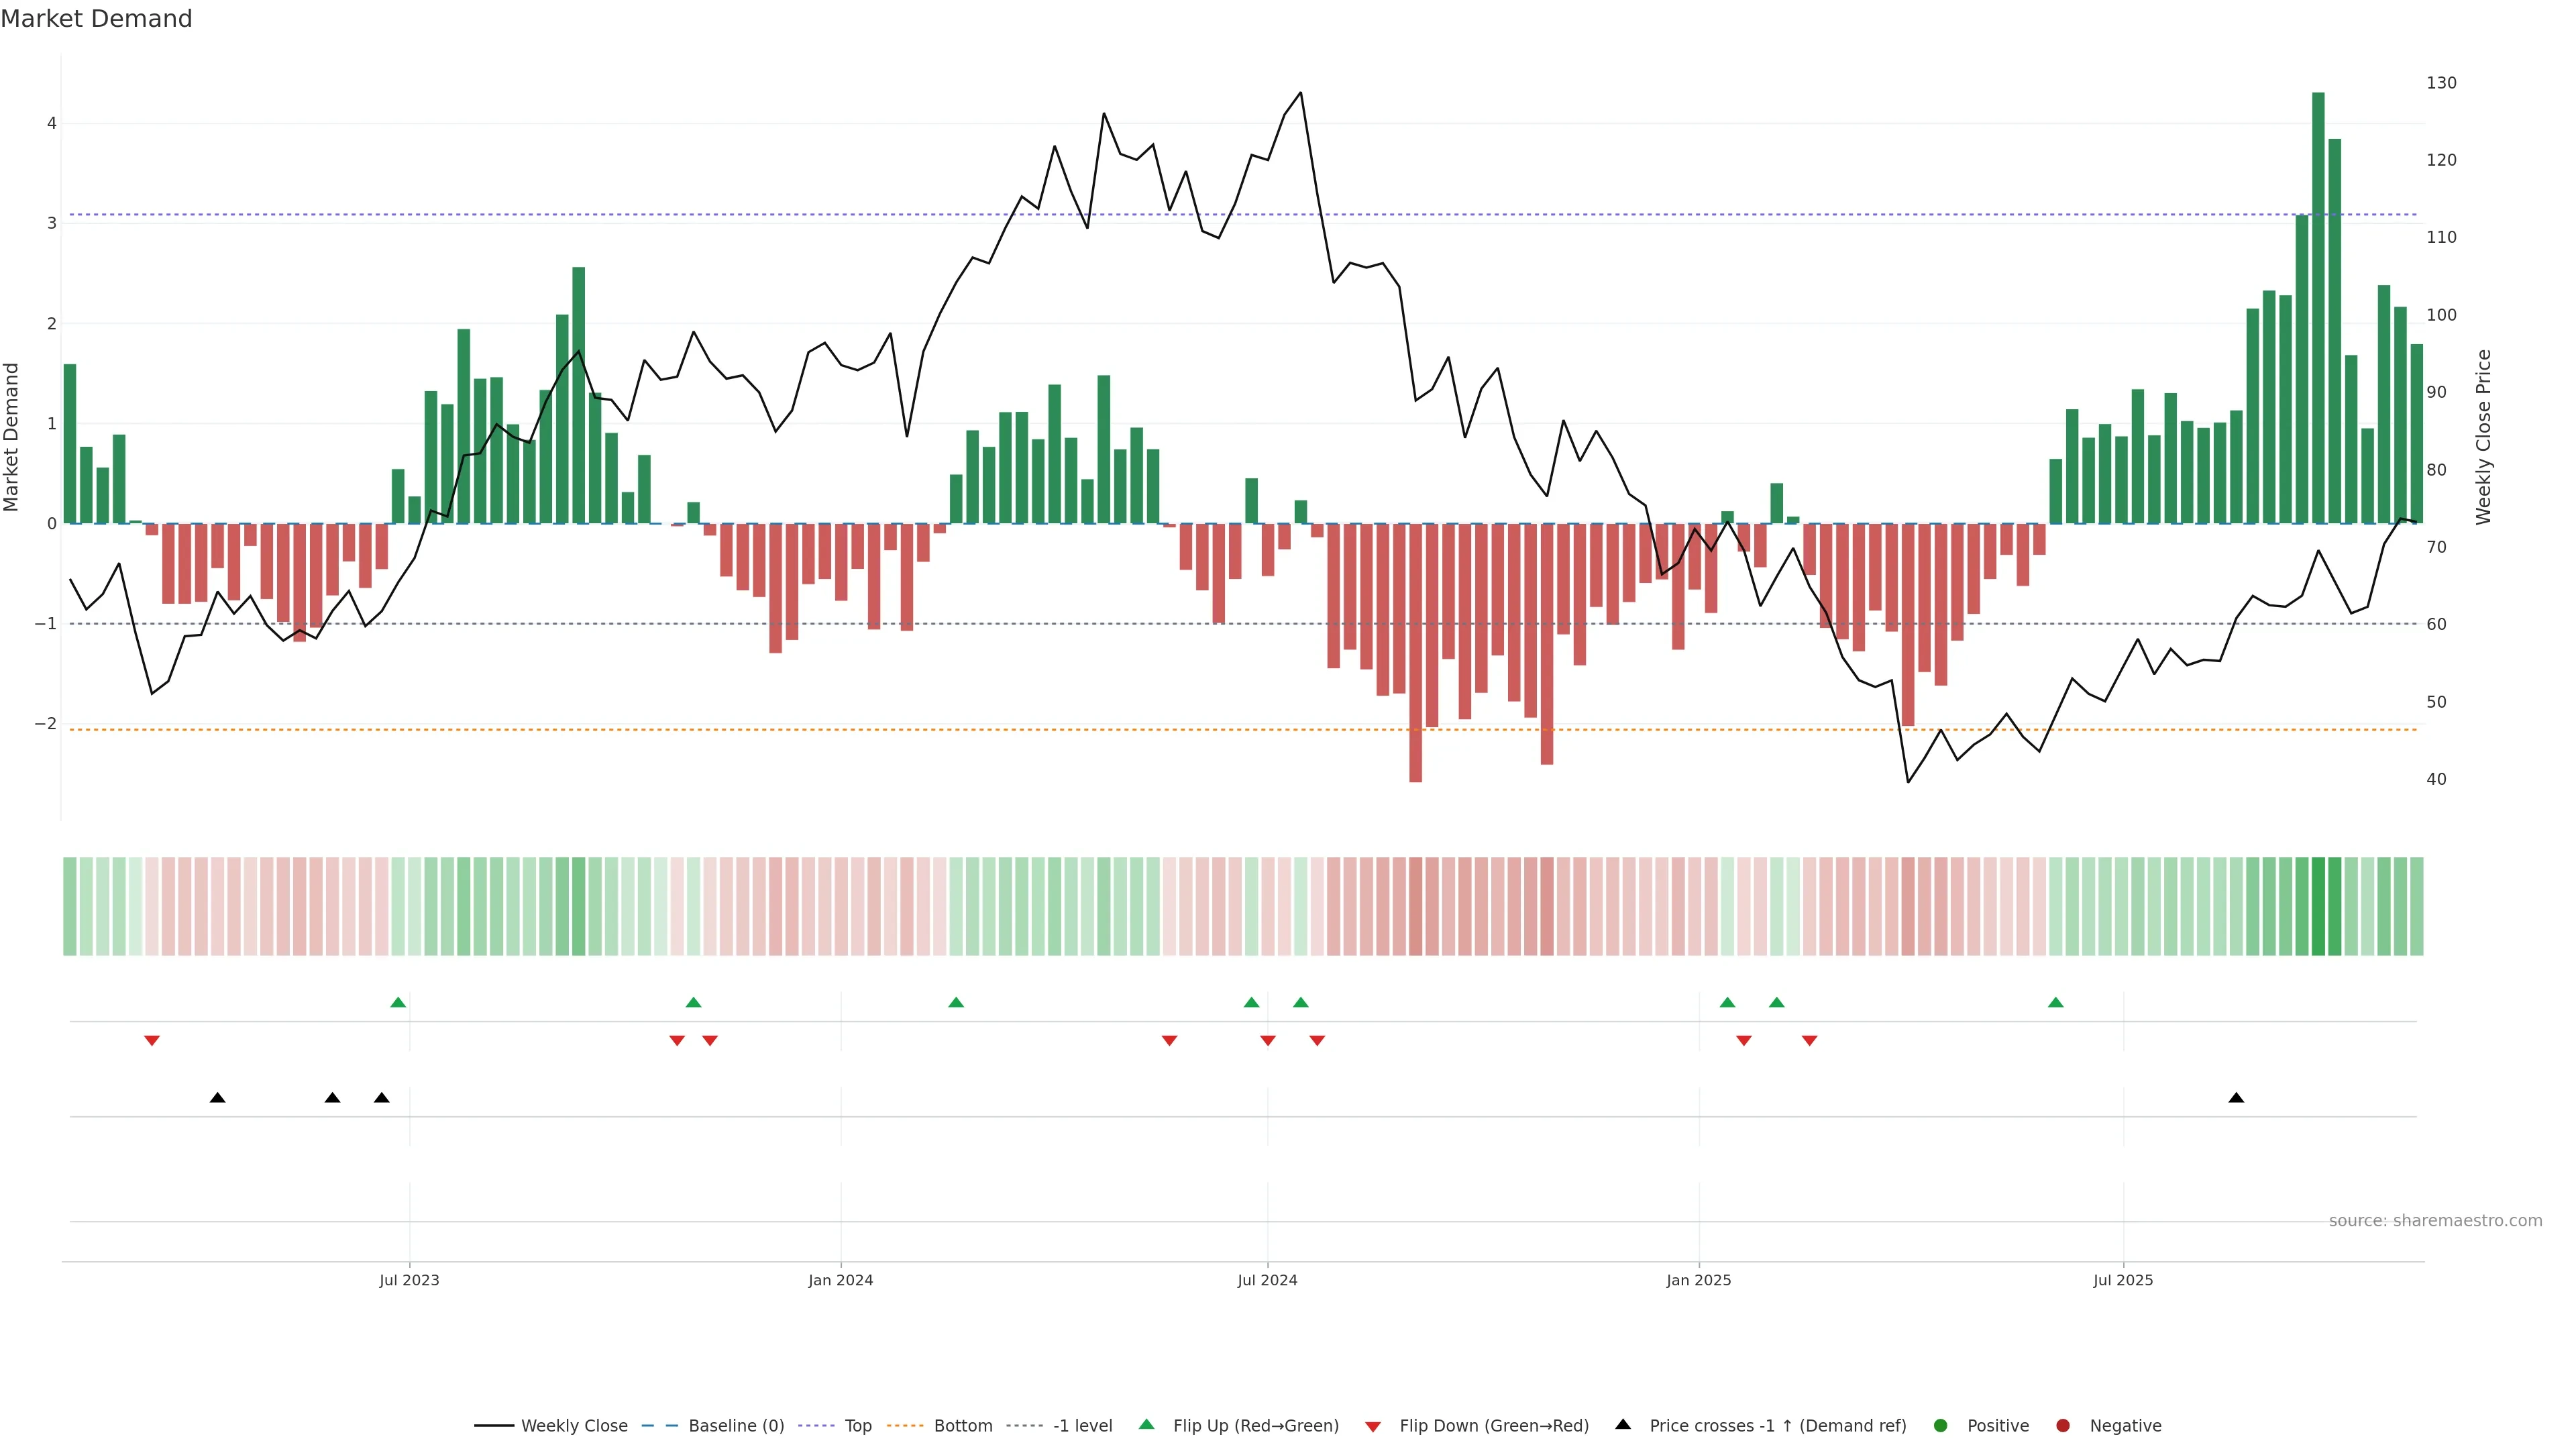Screen dimensions: 2576x1449
Task: Click the Jan 2024 x-axis label
Action: [x=840, y=1280]
